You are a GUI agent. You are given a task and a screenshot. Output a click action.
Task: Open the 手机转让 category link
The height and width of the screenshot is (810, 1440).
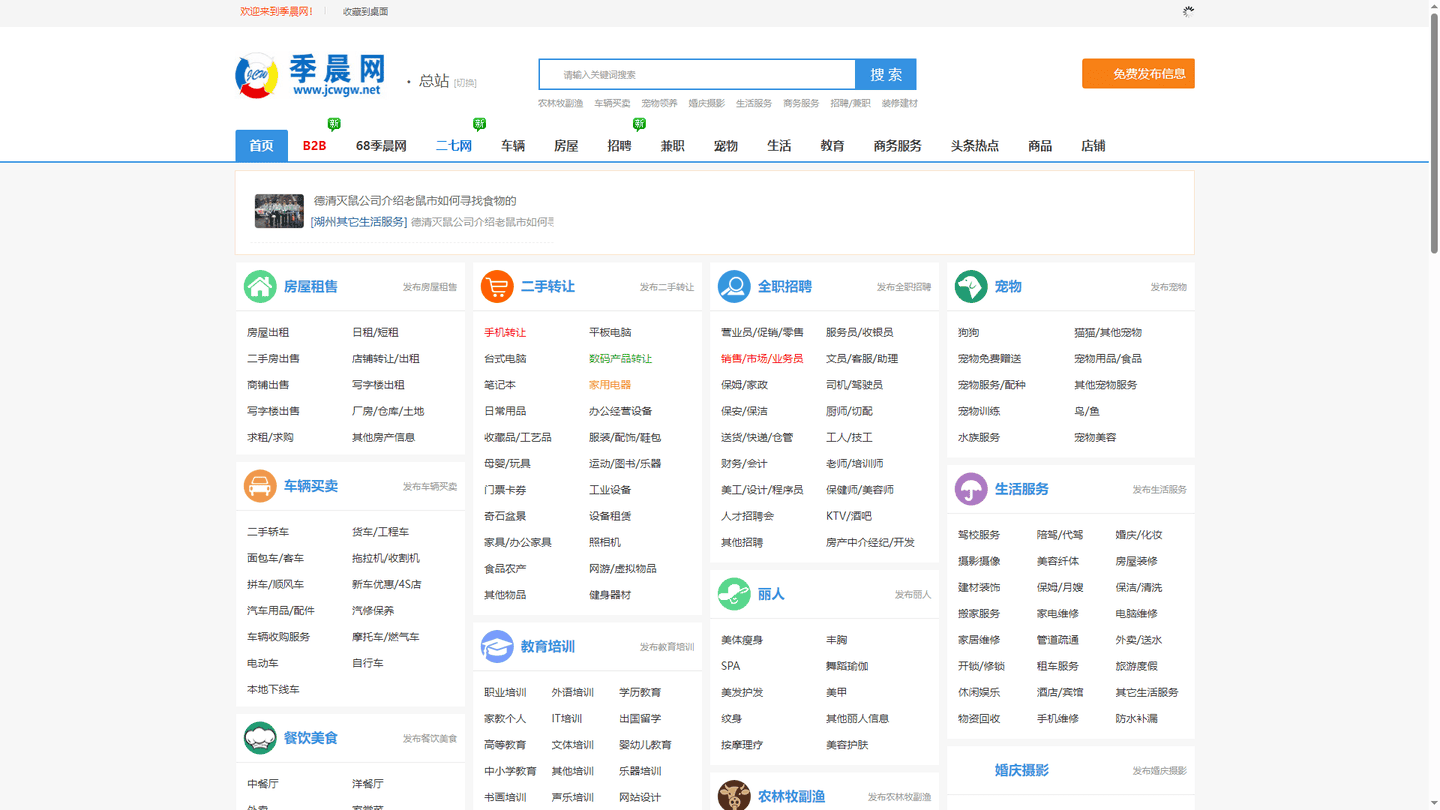(x=505, y=332)
